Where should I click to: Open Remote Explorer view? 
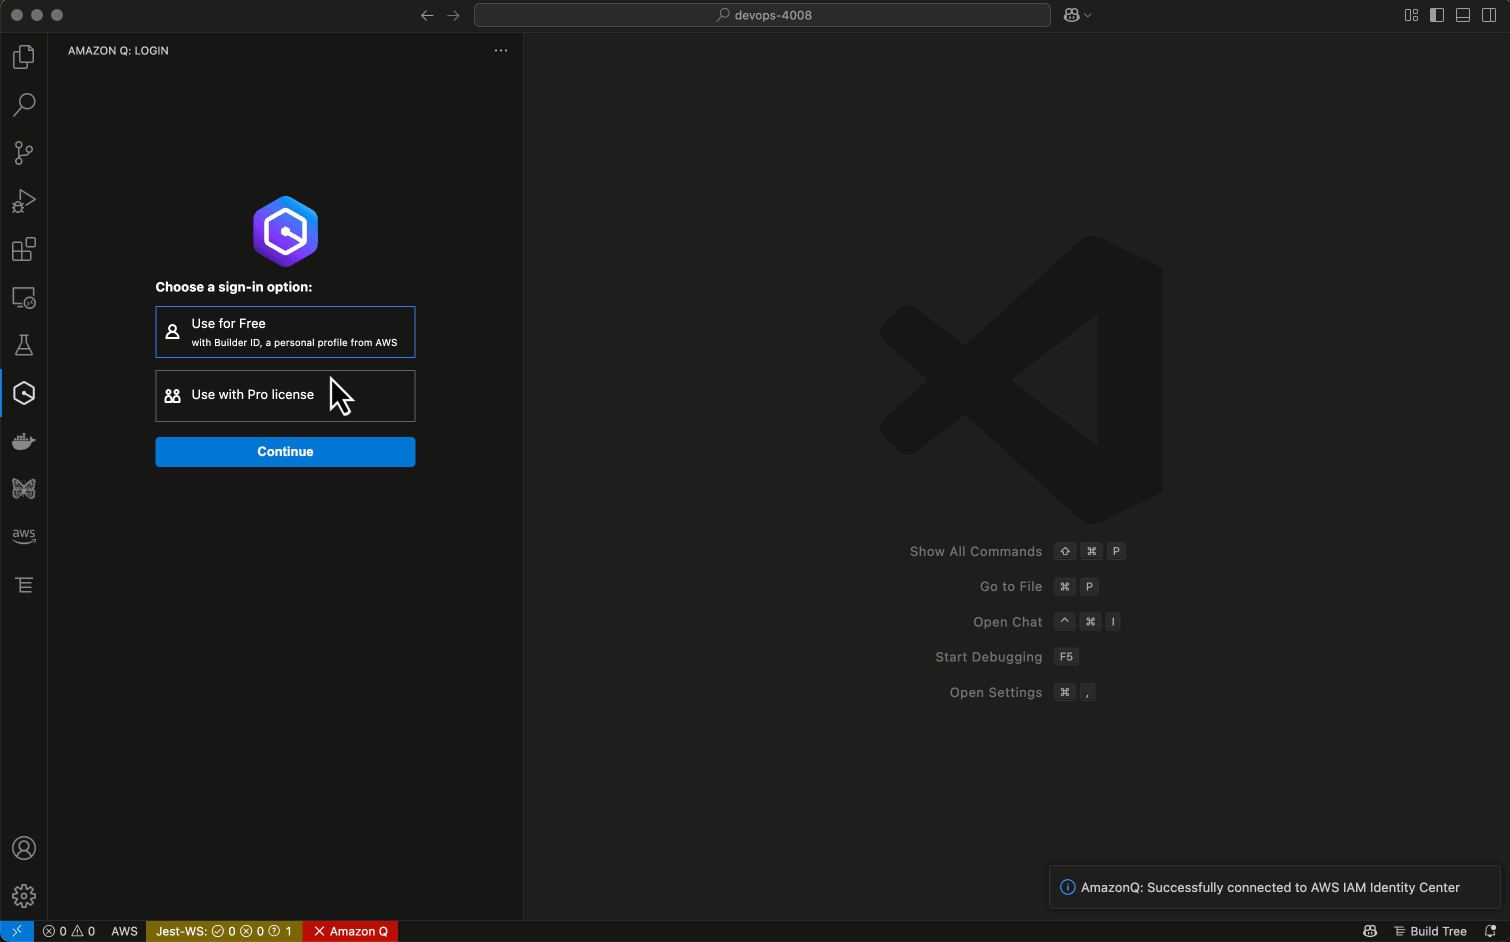(x=24, y=297)
